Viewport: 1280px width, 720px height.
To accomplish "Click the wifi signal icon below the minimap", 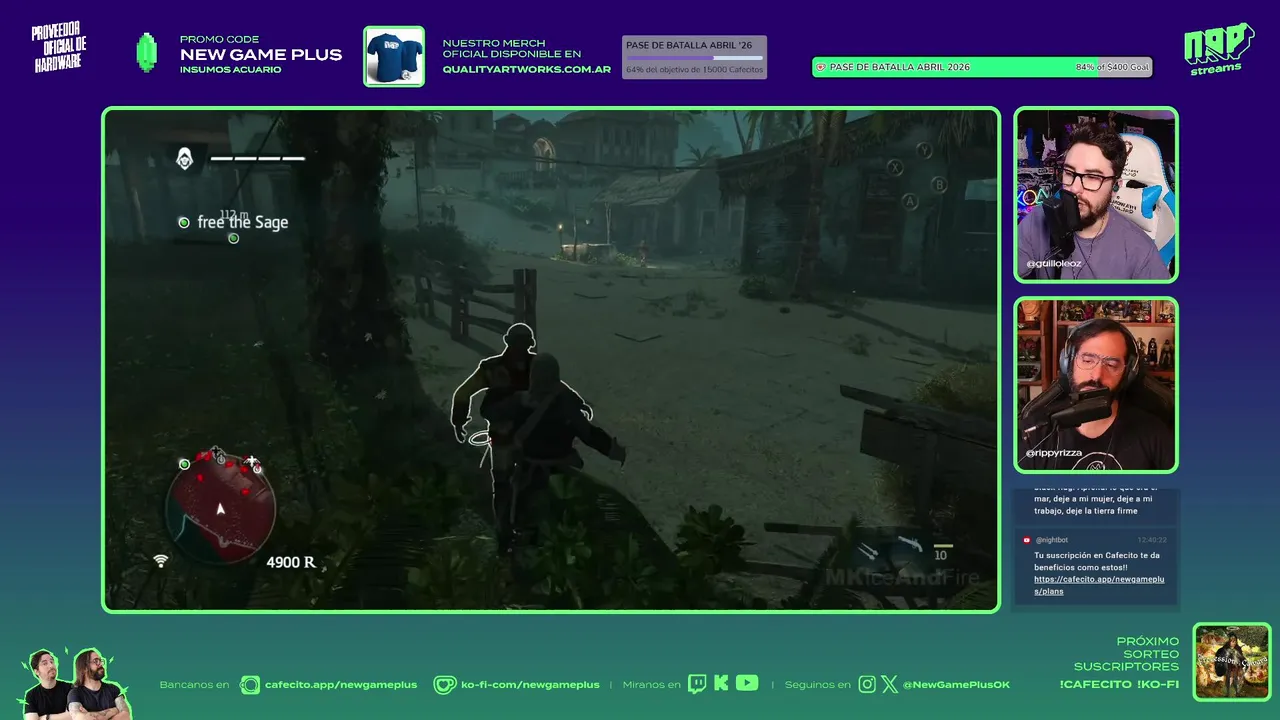I will pos(160,561).
